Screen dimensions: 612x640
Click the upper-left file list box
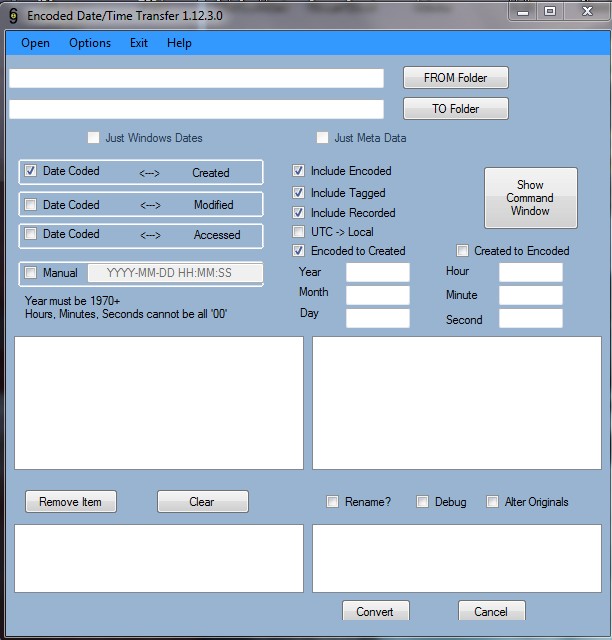tap(159, 403)
